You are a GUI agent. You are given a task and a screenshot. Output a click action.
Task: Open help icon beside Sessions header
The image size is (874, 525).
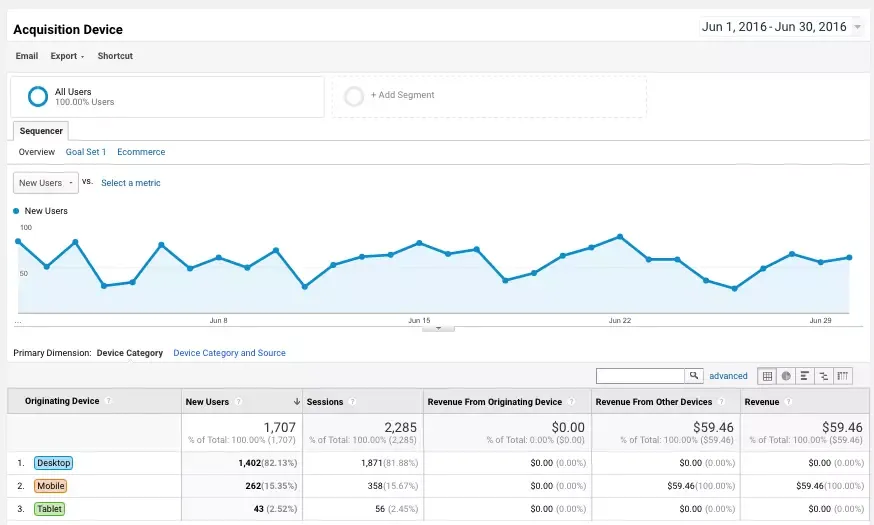point(352,401)
